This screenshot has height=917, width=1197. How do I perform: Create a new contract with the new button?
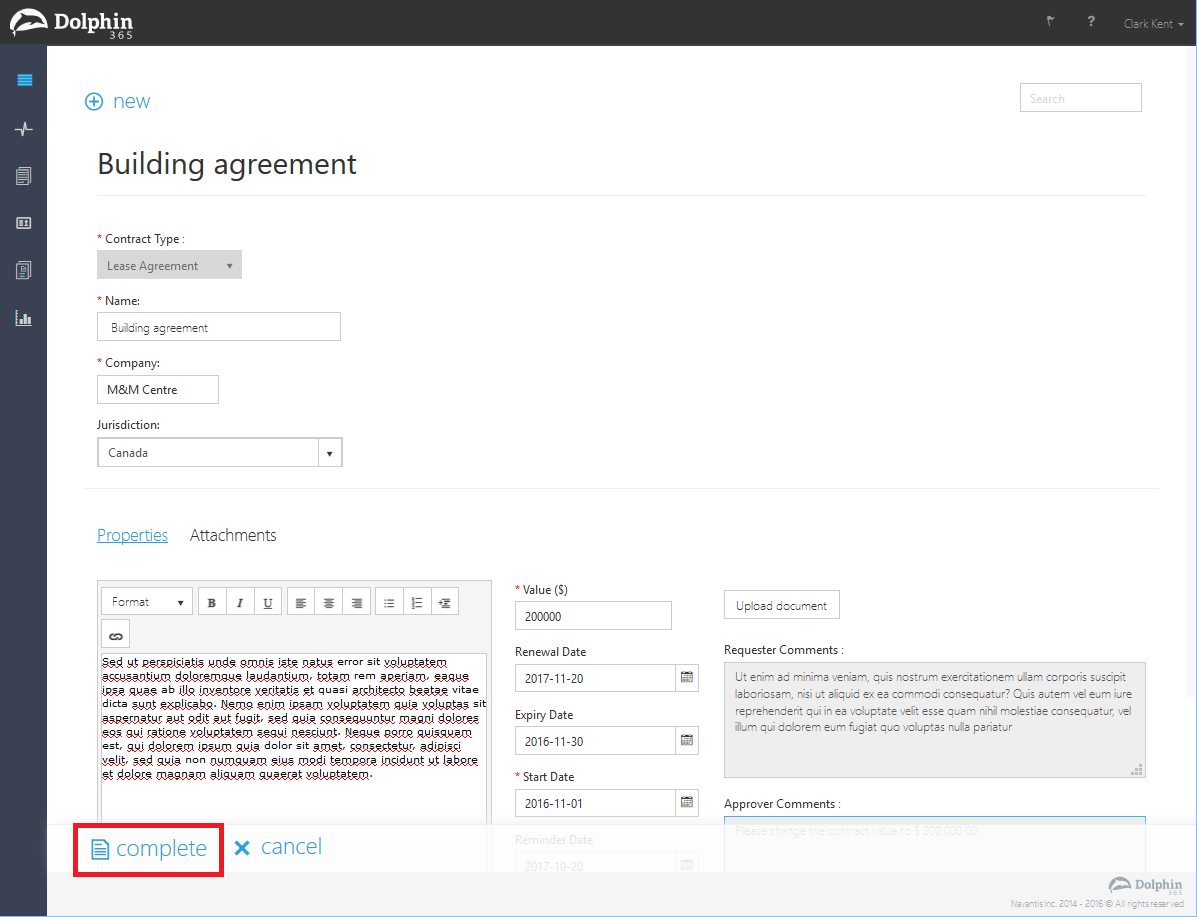118,101
